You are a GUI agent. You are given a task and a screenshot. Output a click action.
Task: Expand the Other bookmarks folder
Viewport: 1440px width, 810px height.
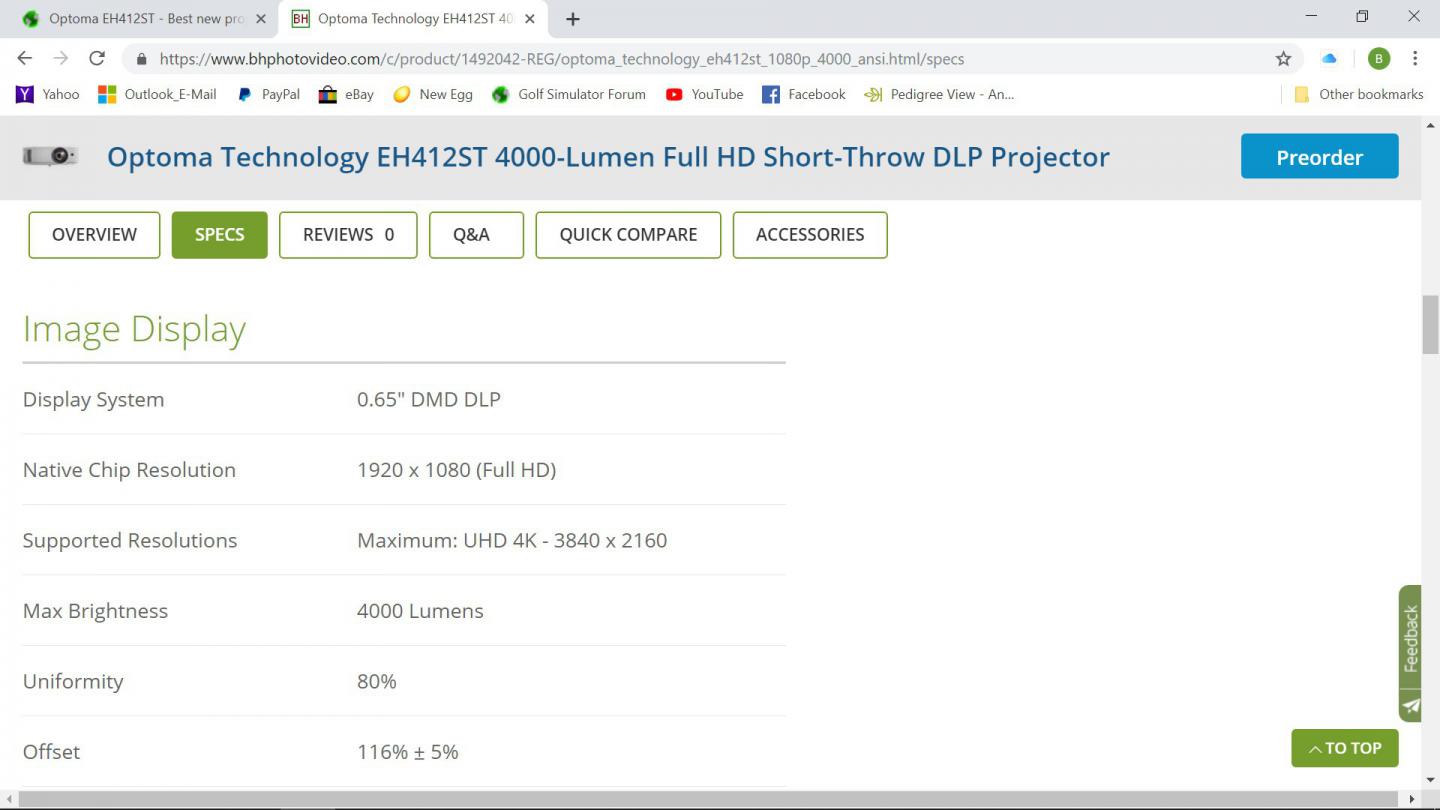click(1358, 94)
